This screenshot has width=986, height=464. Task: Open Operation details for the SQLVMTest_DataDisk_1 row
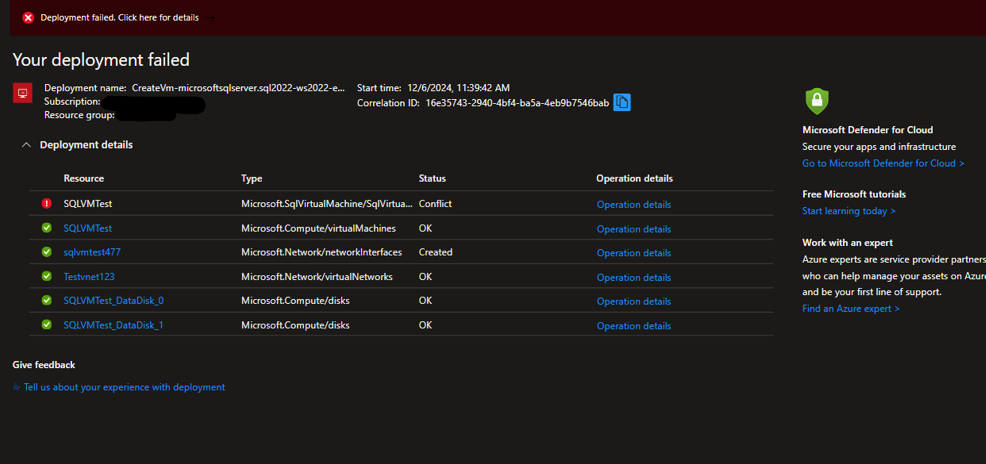click(633, 326)
